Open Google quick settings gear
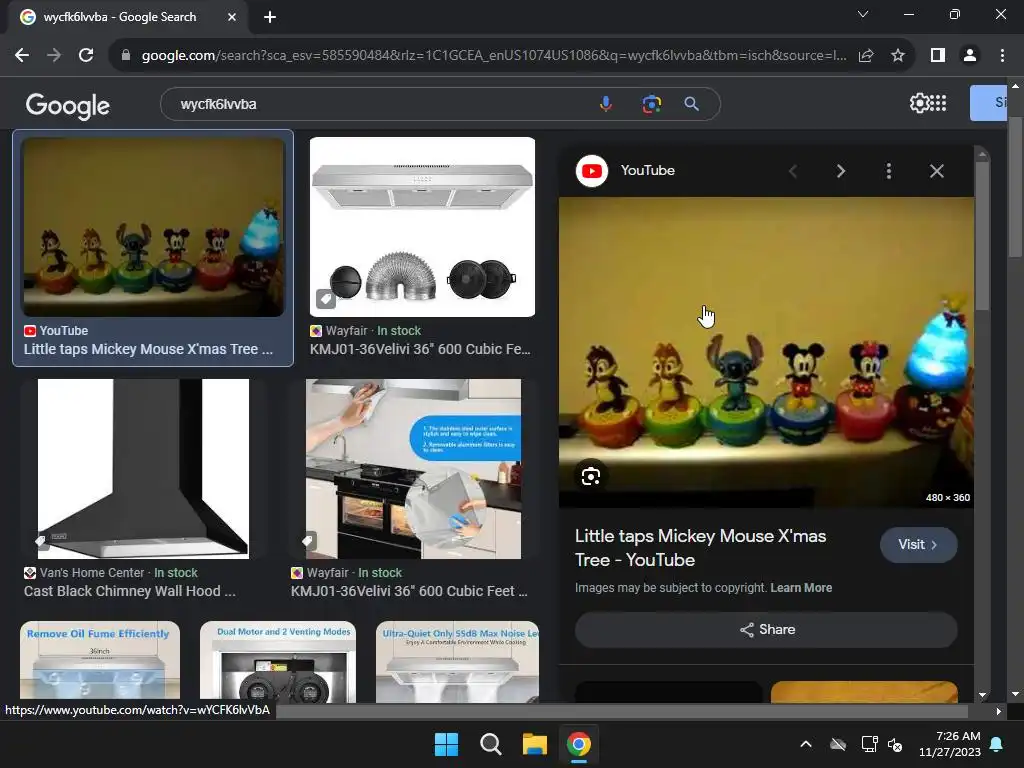This screenshot has height=768, width=1024. (918, 103)
